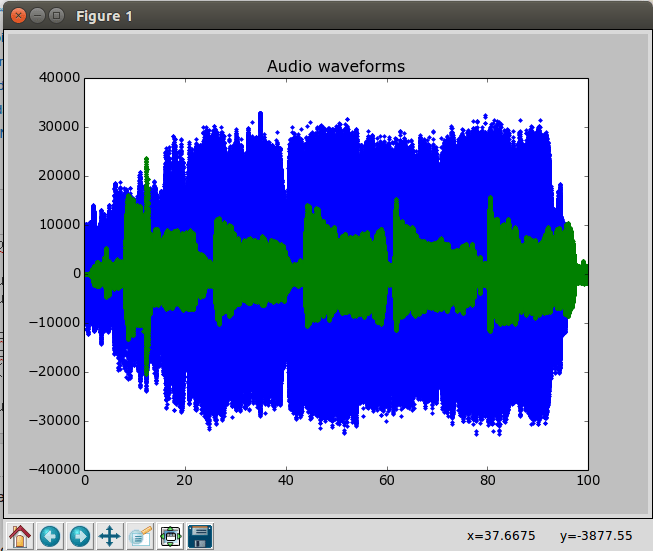Click the x-axis label 100
Viewport: 653px width, 551px height.
(x=588, y=481)
